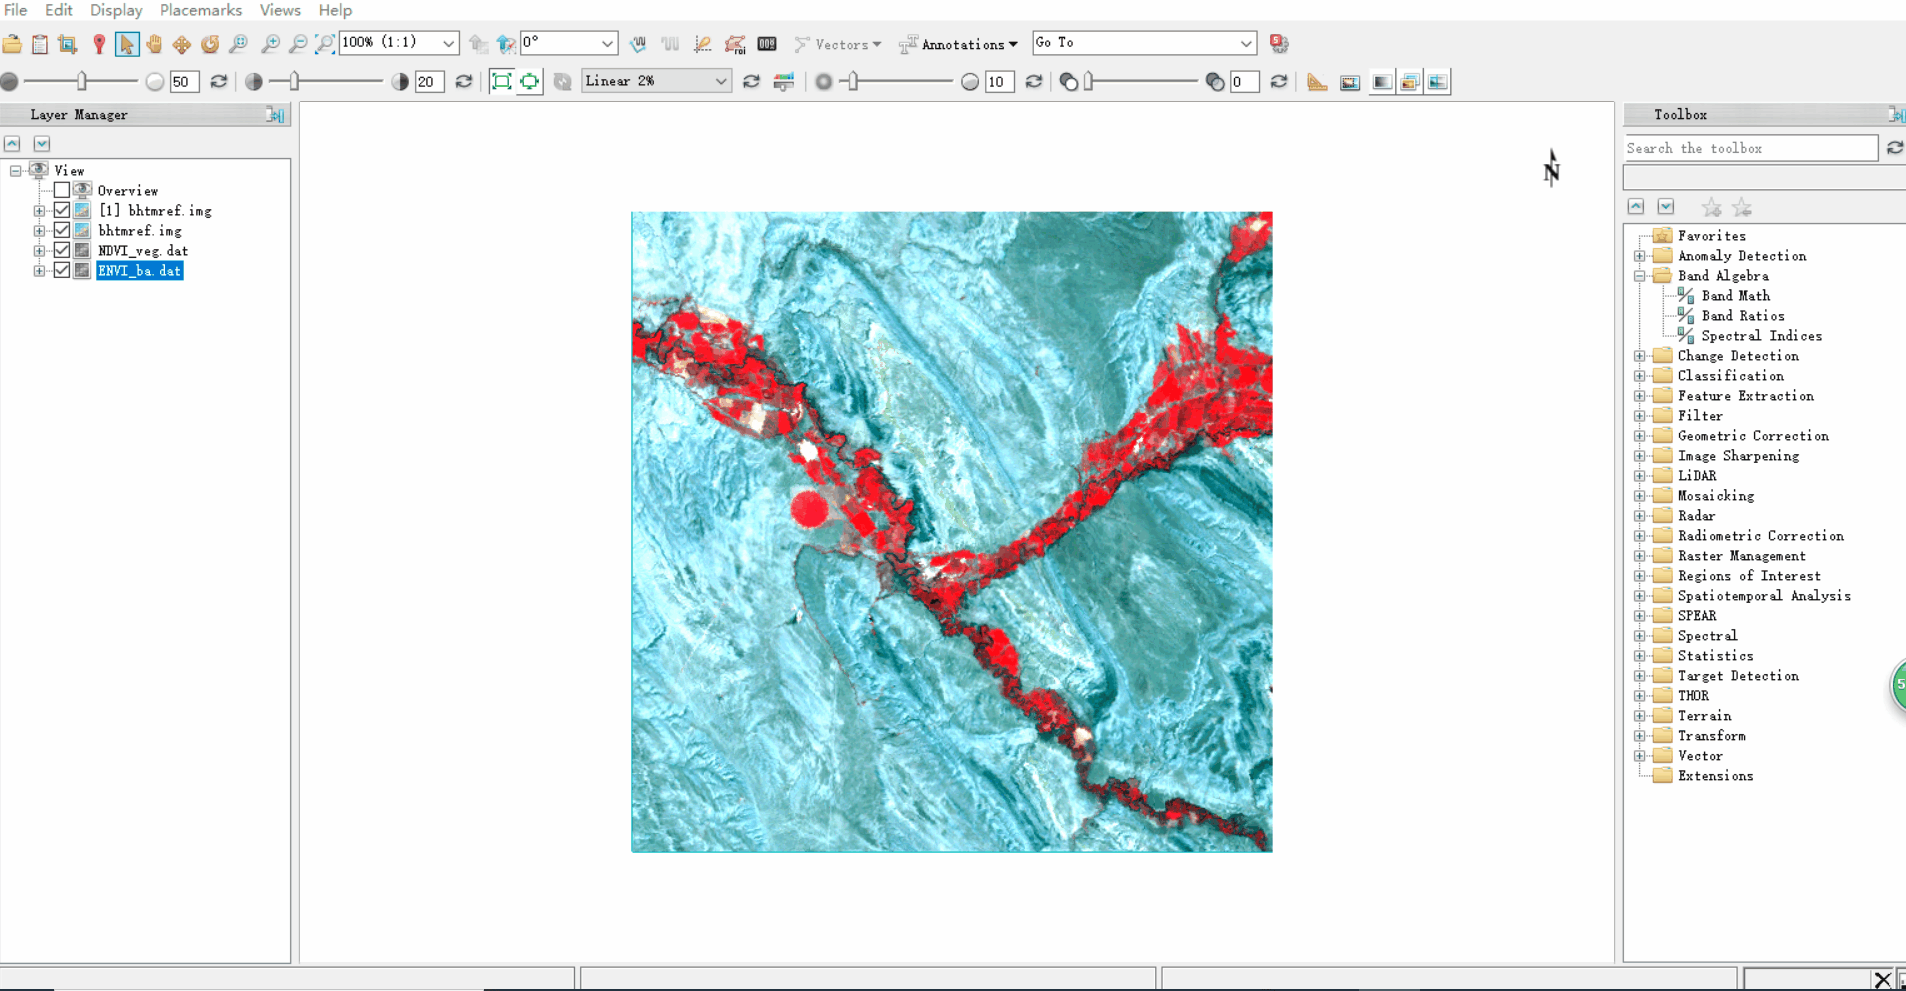Adjust the brightness slider
This screenshot has width=1906, height=991.
(x=82, y=82)
